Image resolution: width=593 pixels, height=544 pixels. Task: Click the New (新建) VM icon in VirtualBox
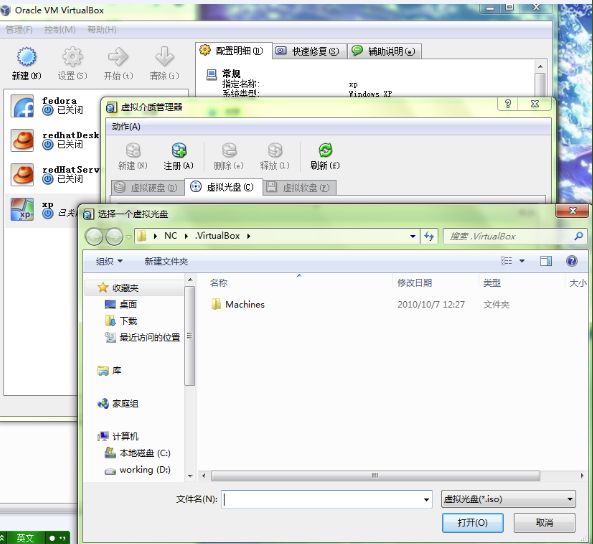pyautogui.click(x=26, y=57)
